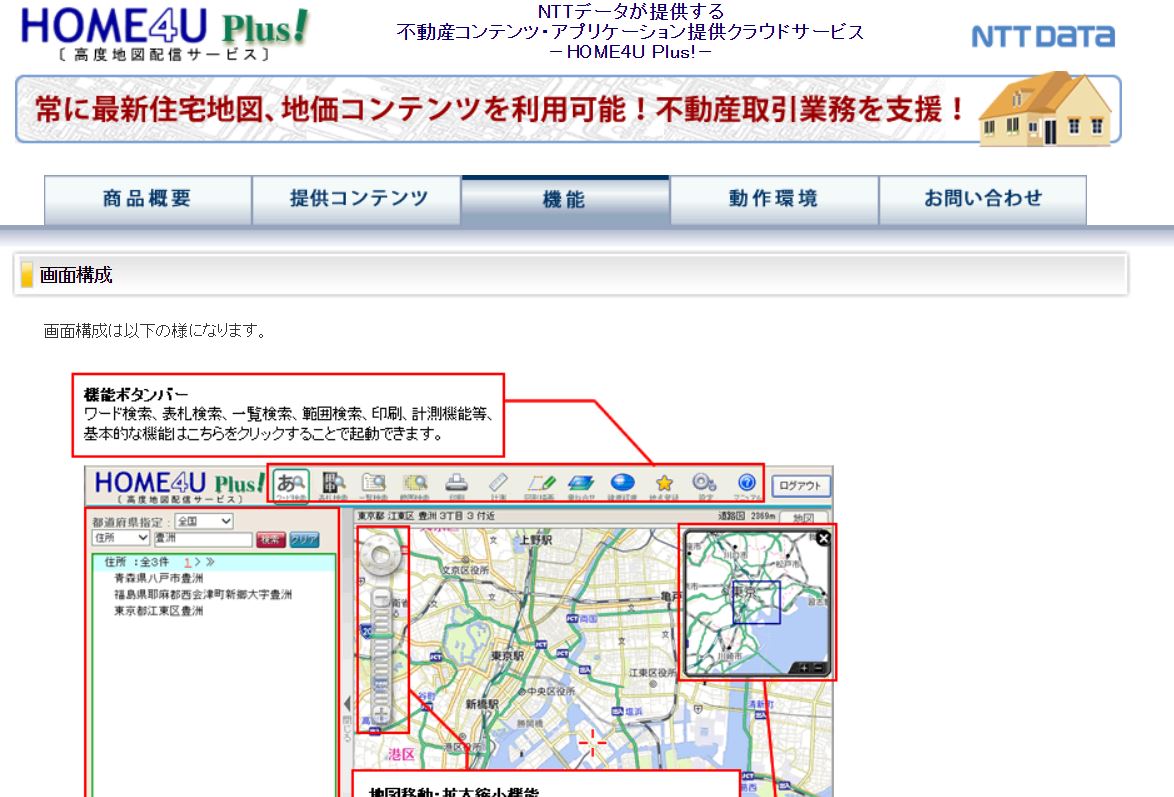Image resolution: width=1174 pixels, height=797 pixels.
Task: Open the 一覧検索 list search tool
Action: [373, 485]
